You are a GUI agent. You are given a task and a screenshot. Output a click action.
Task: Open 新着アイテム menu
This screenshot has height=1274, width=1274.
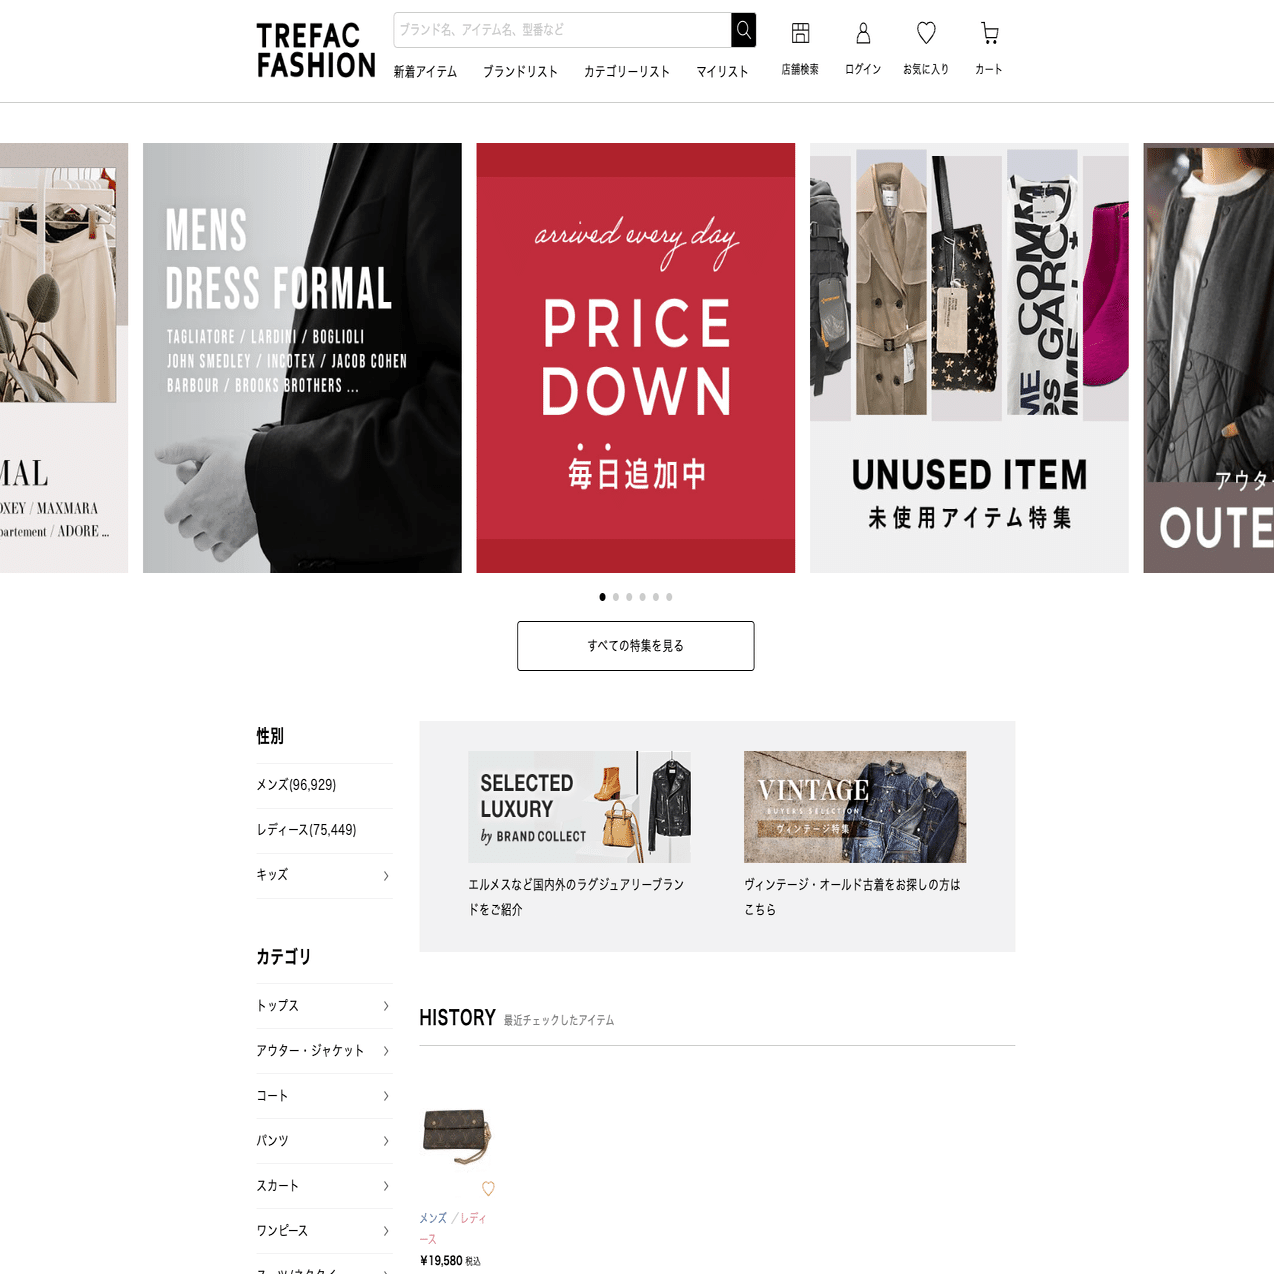click(425, 72)
